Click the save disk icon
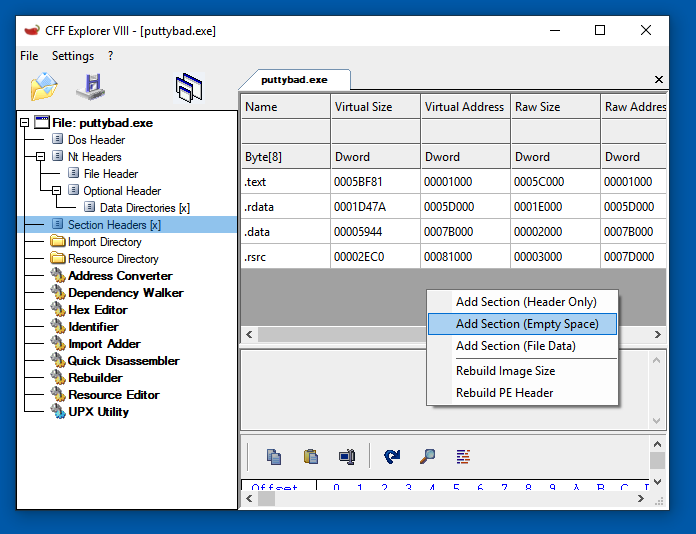696x534 pixels. point(91,87)
